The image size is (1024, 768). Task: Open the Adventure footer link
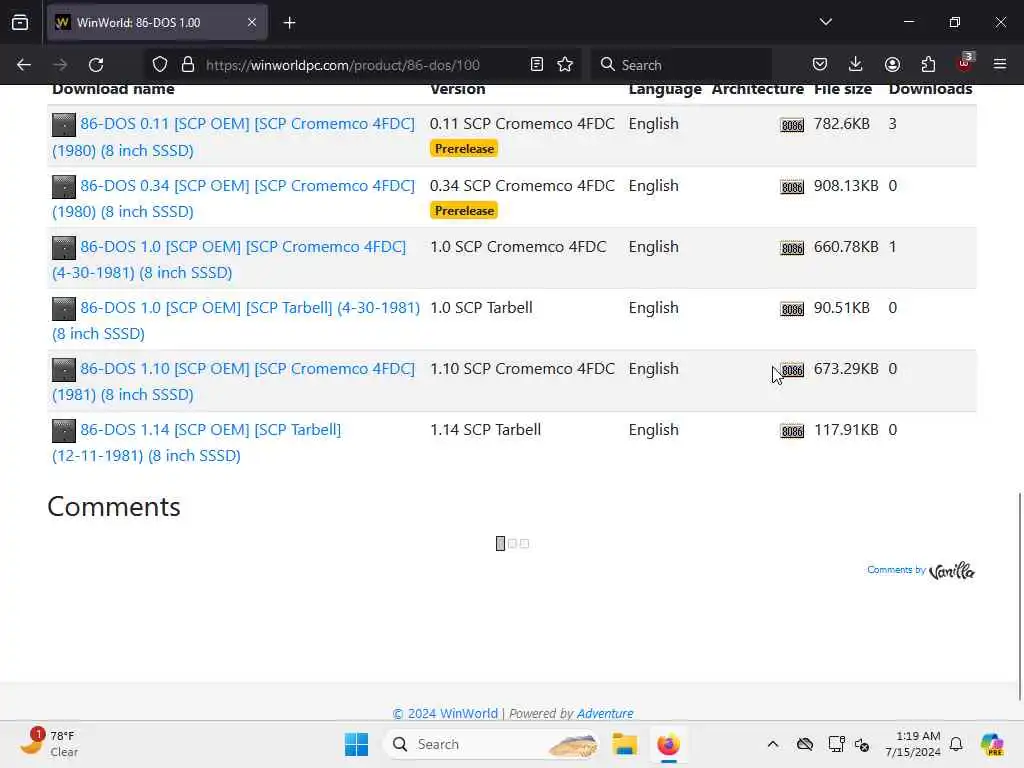tap(605, 713)
